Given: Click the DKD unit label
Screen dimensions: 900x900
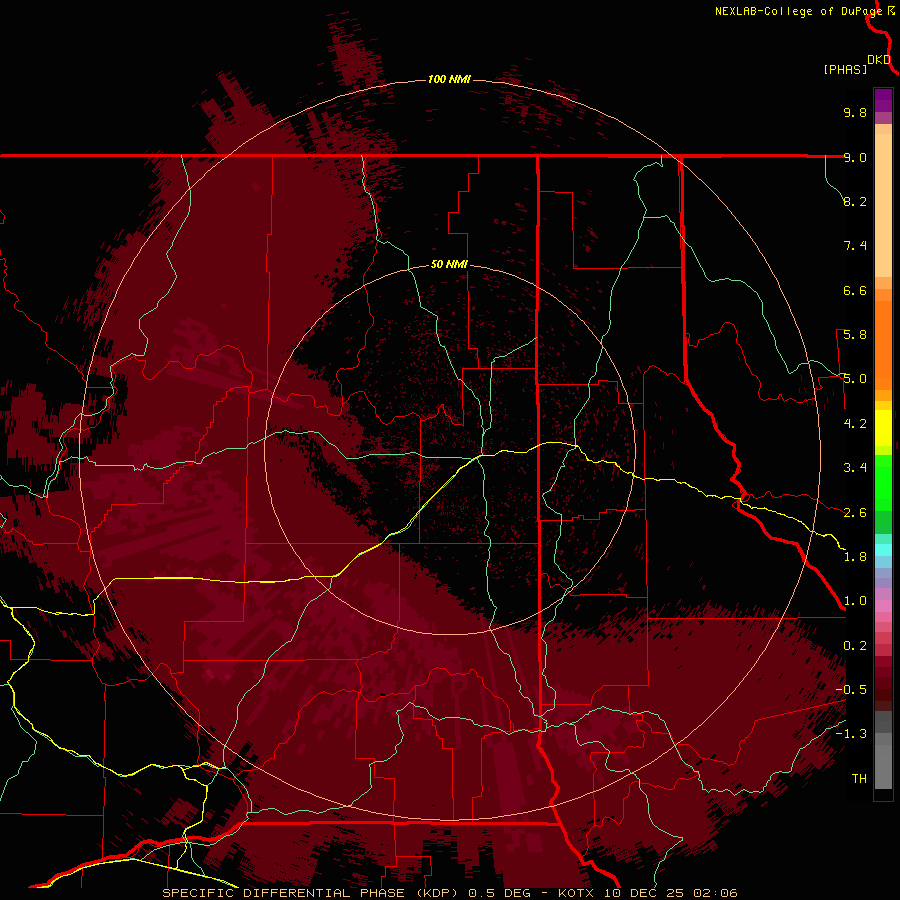Looking at the screenshot, I should point(879,60).
